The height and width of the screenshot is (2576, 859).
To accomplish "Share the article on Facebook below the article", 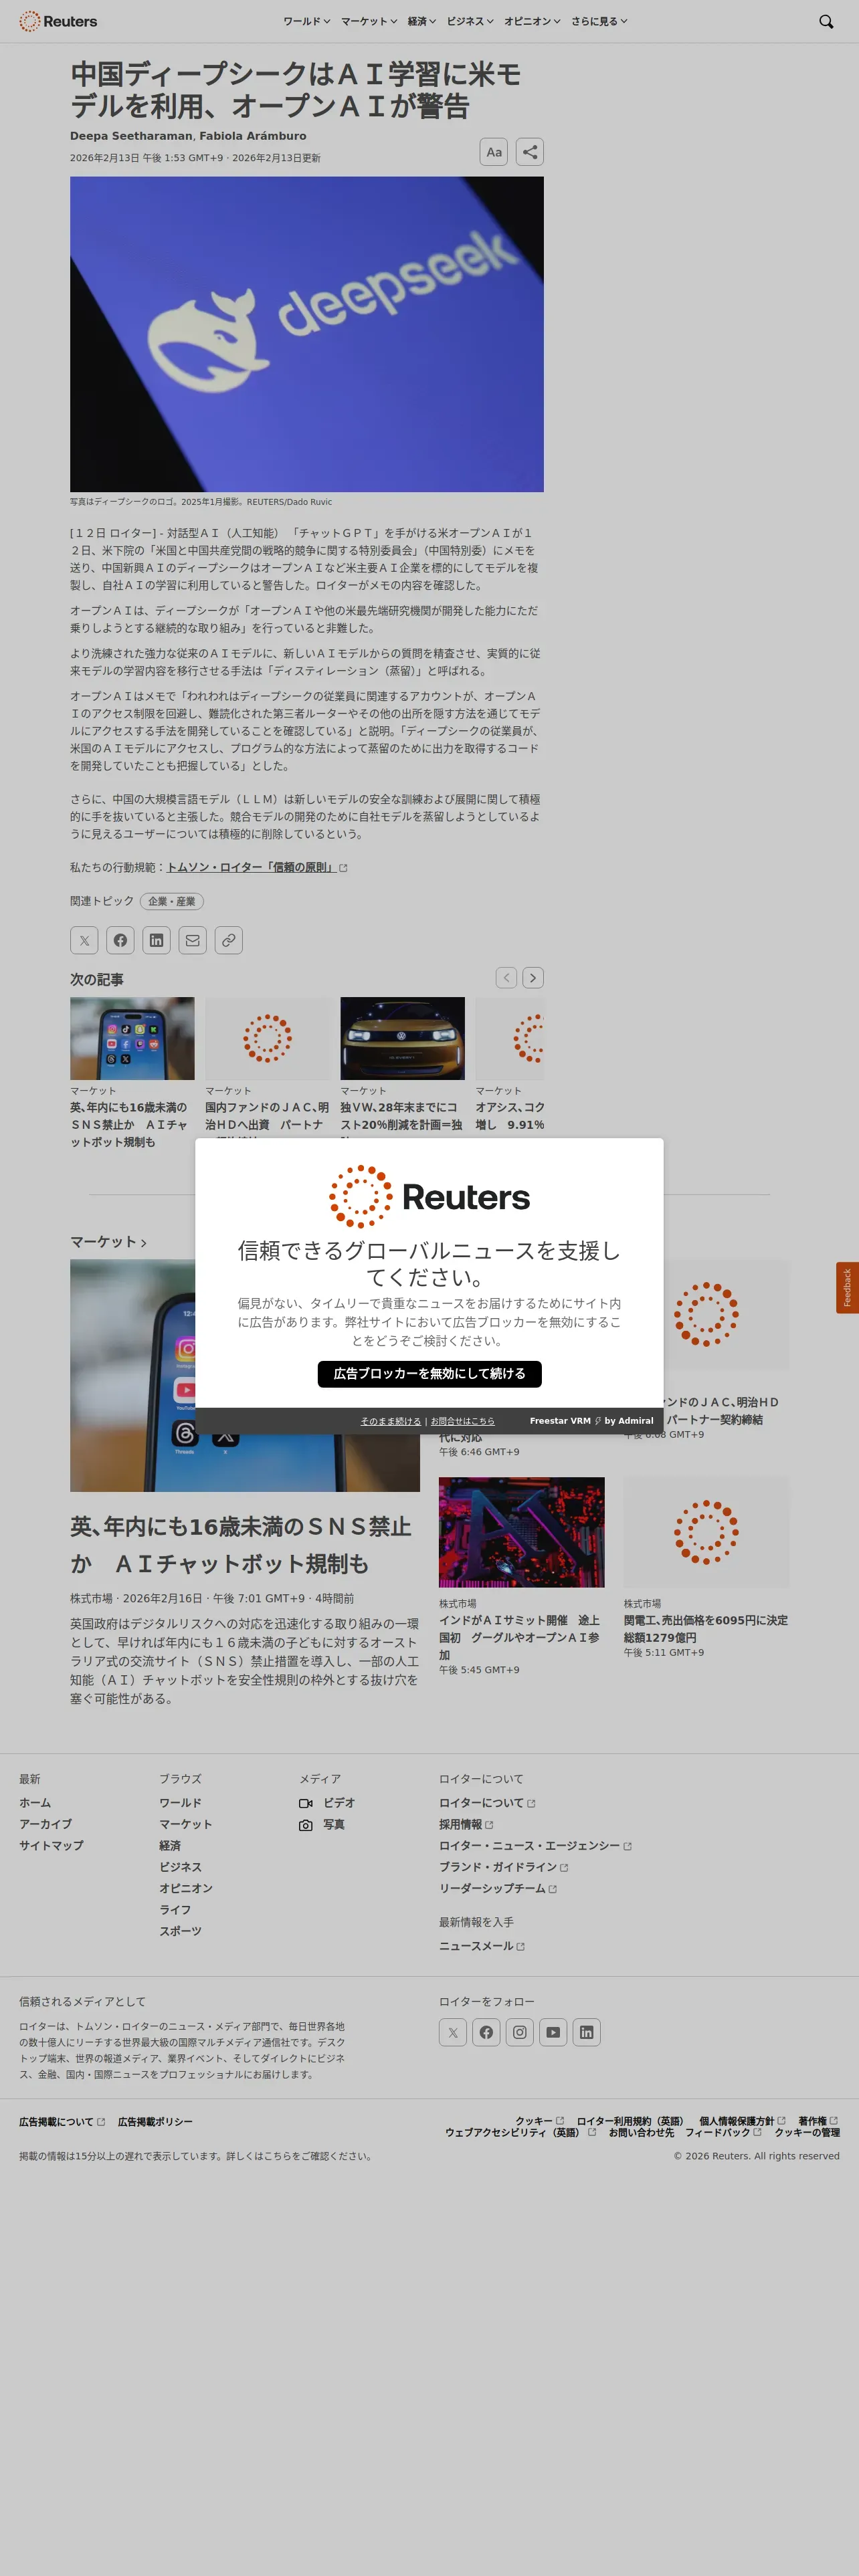I will pyautogui.click(x=120, y=940).
